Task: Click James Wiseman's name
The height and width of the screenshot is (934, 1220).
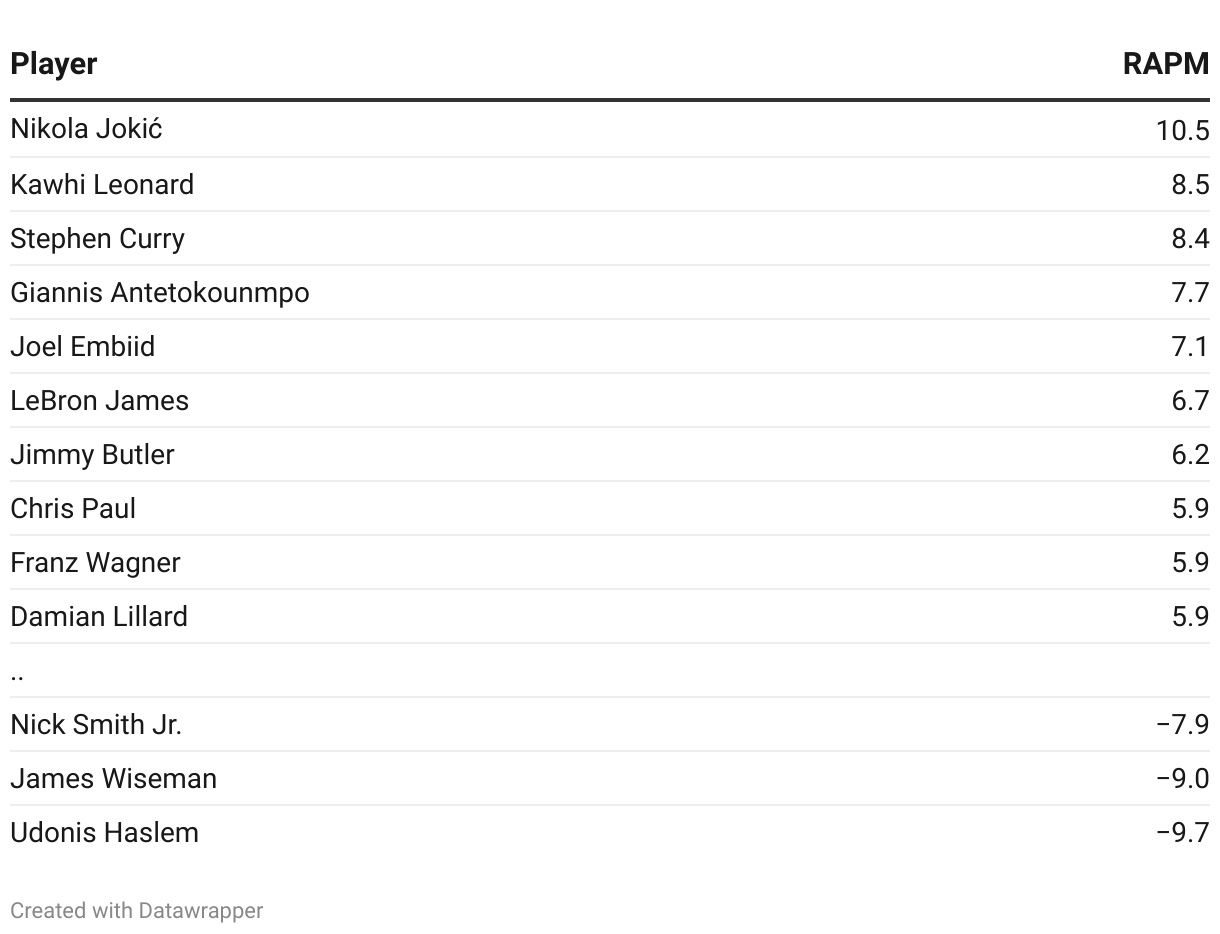Action: [114, 779]
